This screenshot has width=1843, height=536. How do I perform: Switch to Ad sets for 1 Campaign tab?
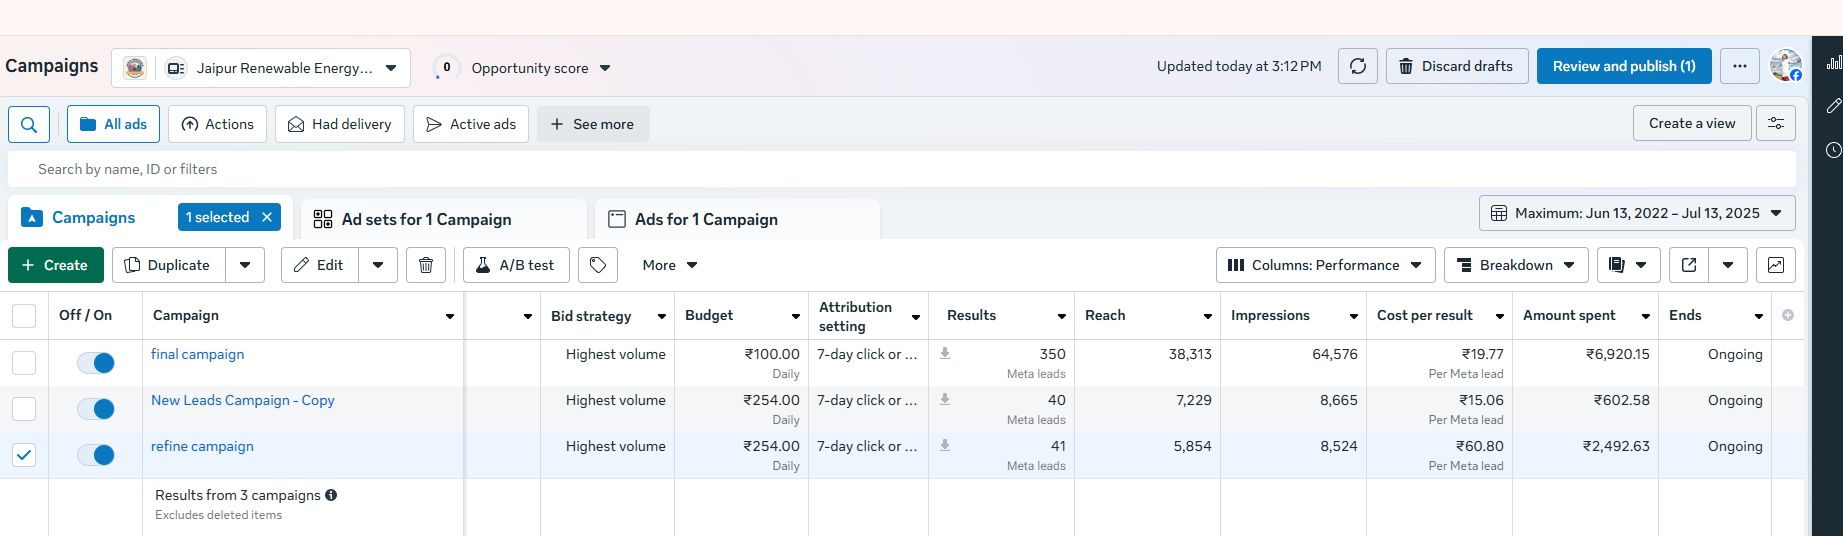point(426,219)
